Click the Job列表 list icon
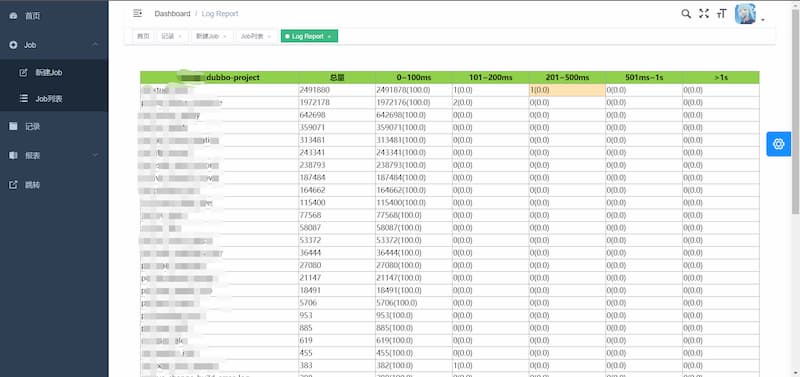The width and height of the screenshot is (800, 377). [x=23, y=98]
